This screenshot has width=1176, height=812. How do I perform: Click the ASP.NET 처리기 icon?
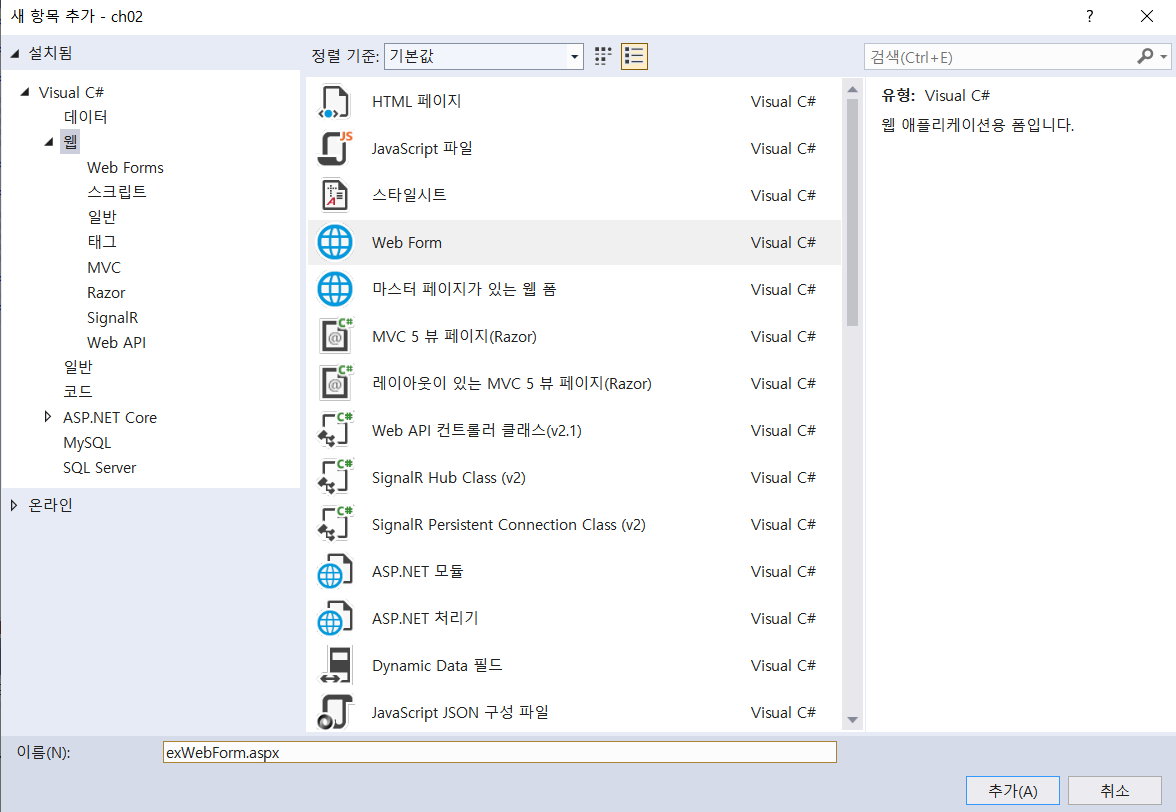[x=334, y=619]
